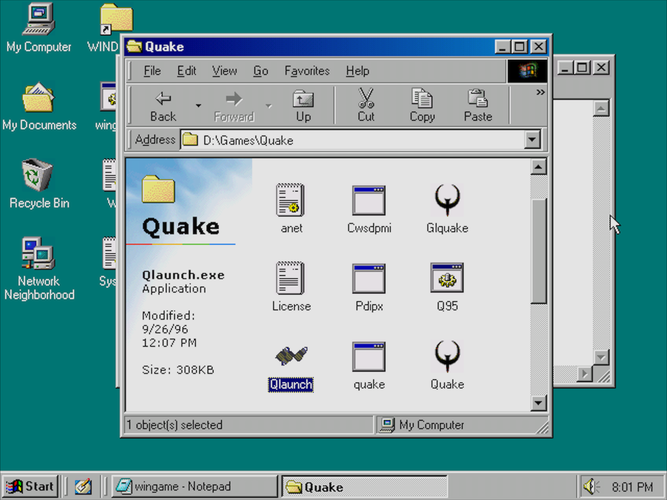Switch to wingame - Notepad taskbar button
This screenshot has width=667, height=500.
(194, 487)
